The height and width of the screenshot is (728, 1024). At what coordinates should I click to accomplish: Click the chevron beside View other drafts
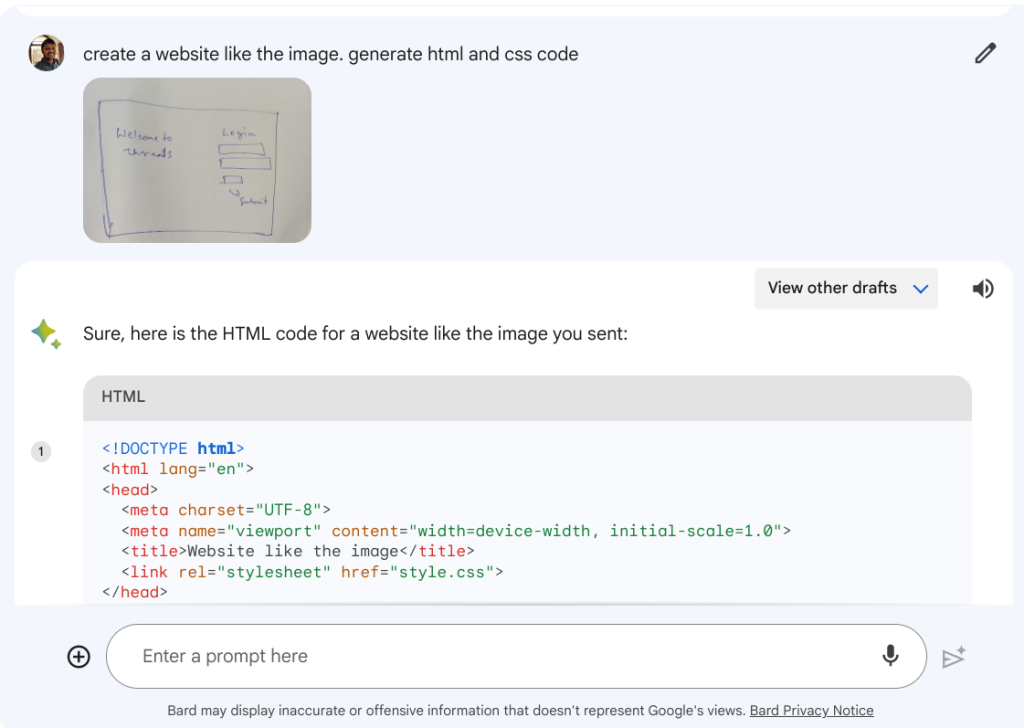[921, 289]
